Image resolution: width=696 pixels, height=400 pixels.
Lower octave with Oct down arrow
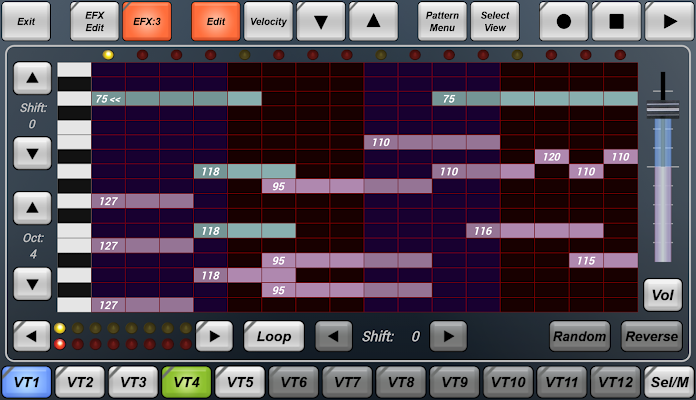point(32,284)
